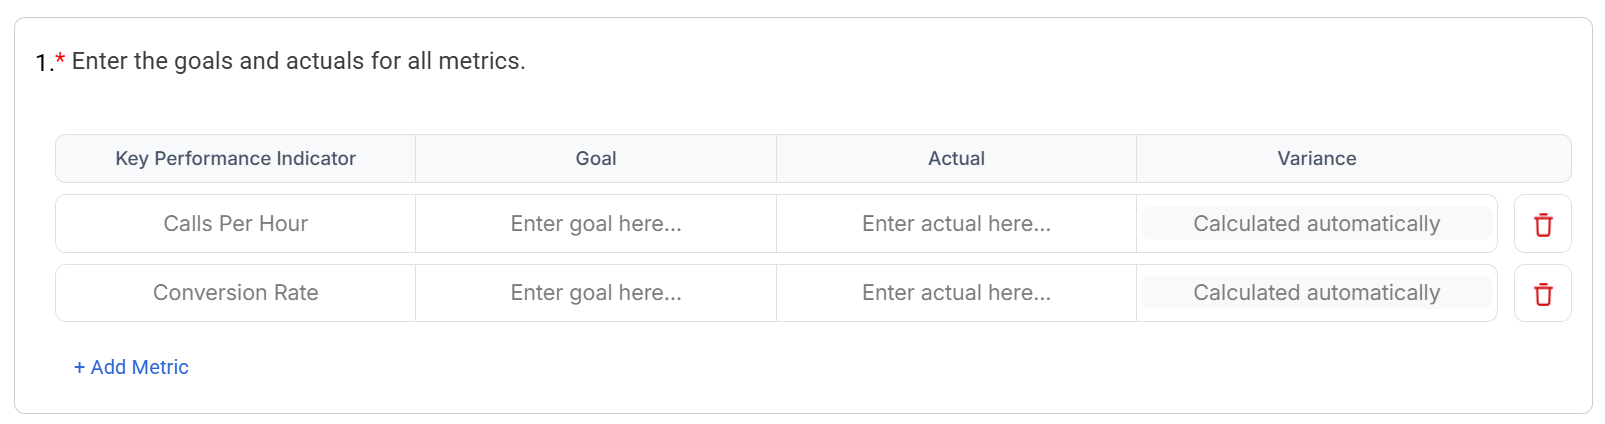This screenshot has height=424, width=1605.
Task: Delete the Conversion Rate metric row
Action: point(1542,294)
